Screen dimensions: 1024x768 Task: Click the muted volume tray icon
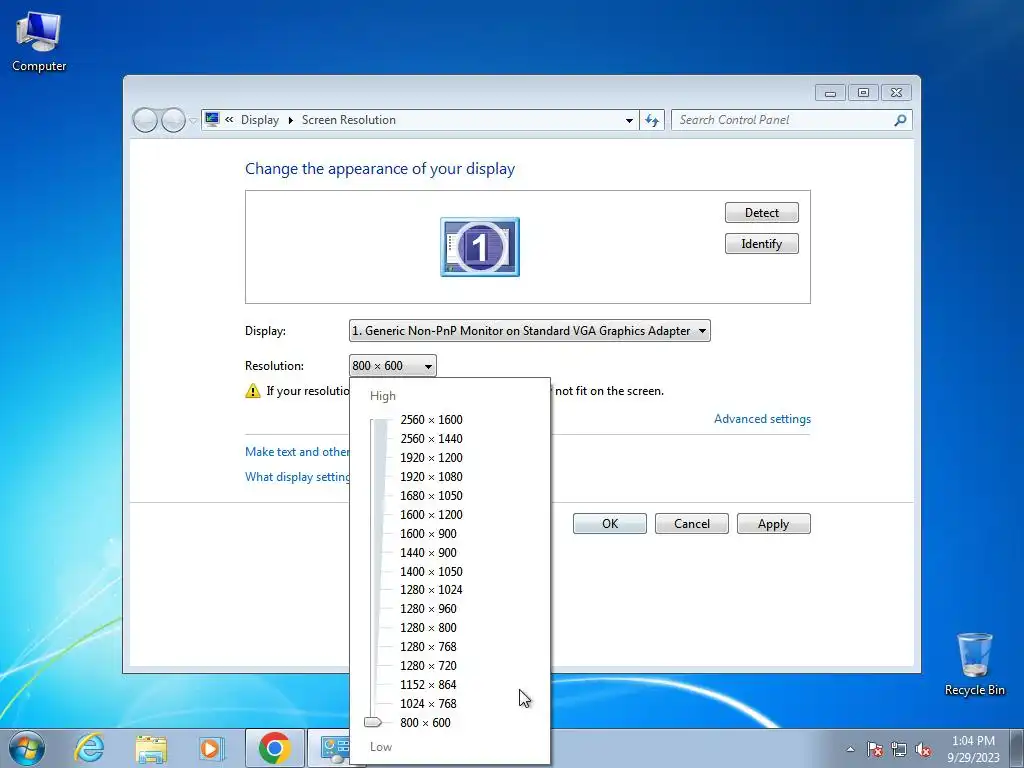point(923,749)
